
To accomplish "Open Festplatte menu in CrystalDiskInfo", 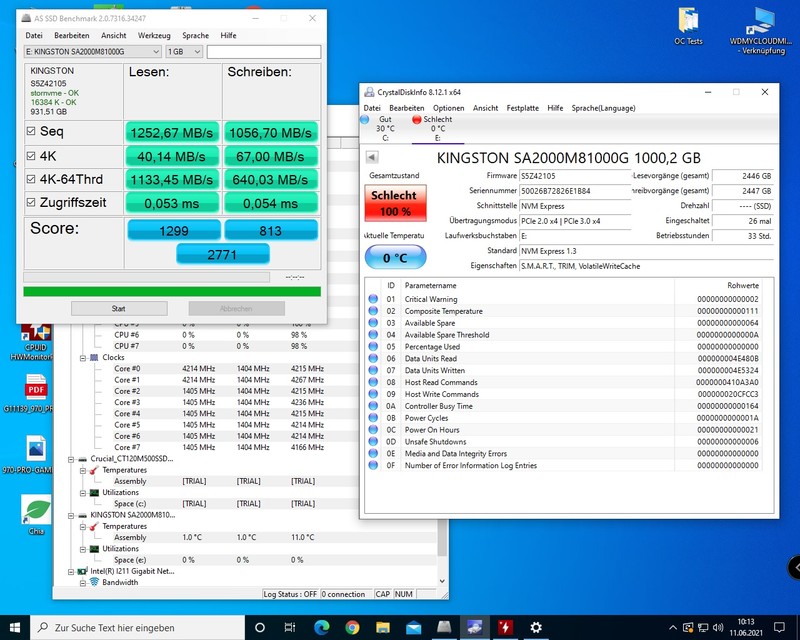I will click(522, 108).
